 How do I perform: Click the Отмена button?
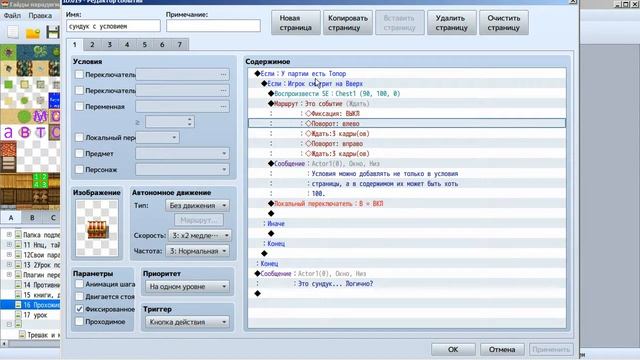click(502, 349)
